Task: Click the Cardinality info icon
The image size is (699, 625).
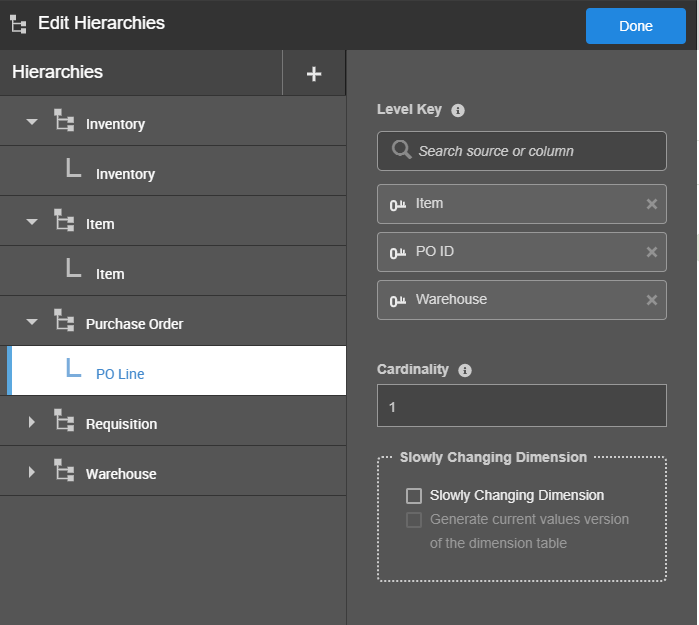Action: point(464,370)
